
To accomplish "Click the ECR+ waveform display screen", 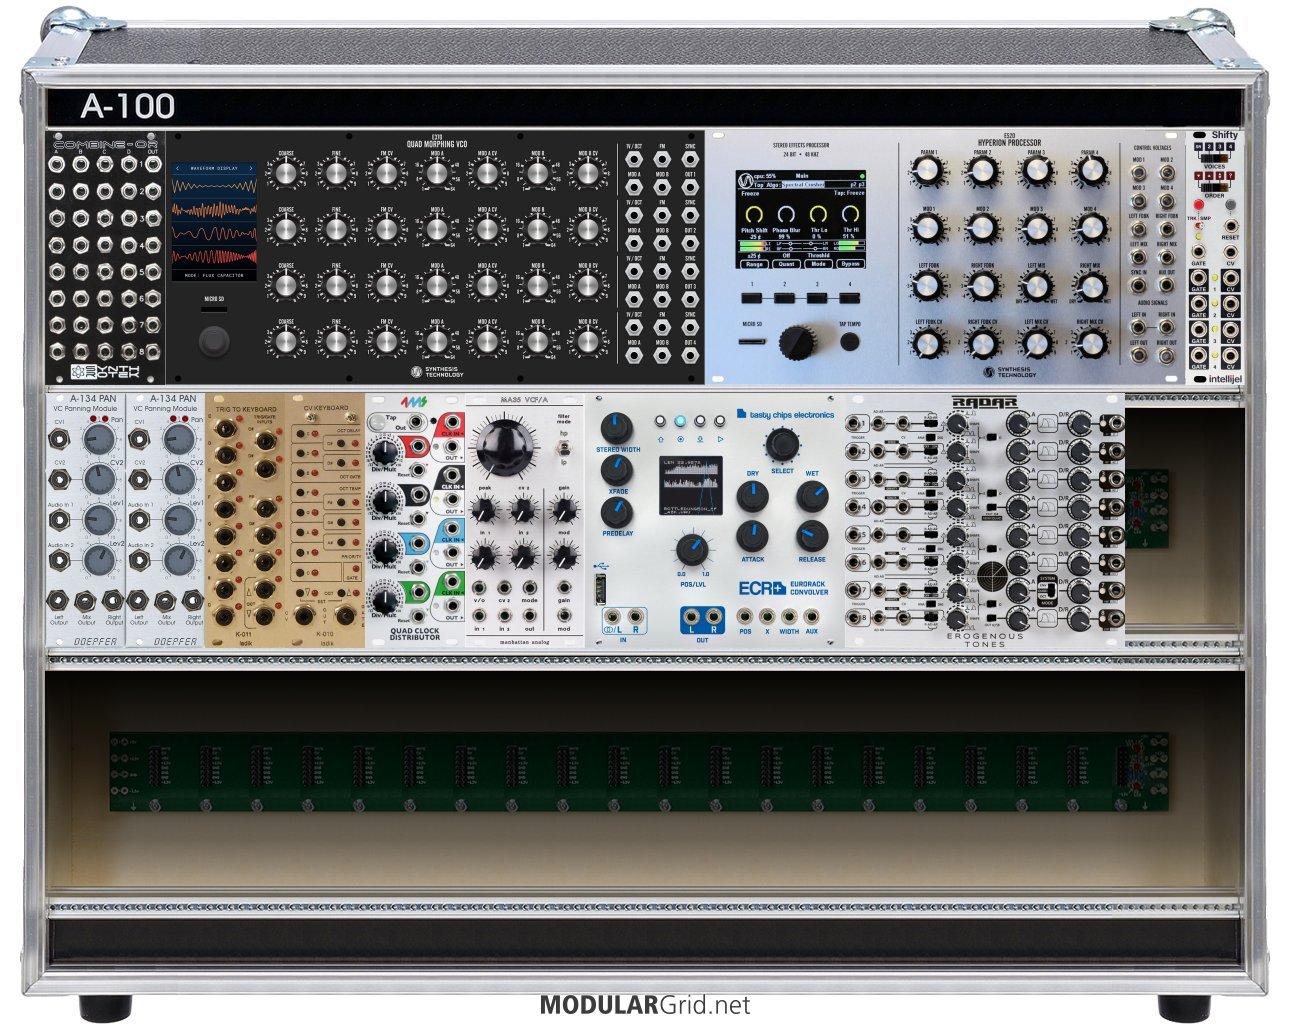I will click(x=693, y=485).
